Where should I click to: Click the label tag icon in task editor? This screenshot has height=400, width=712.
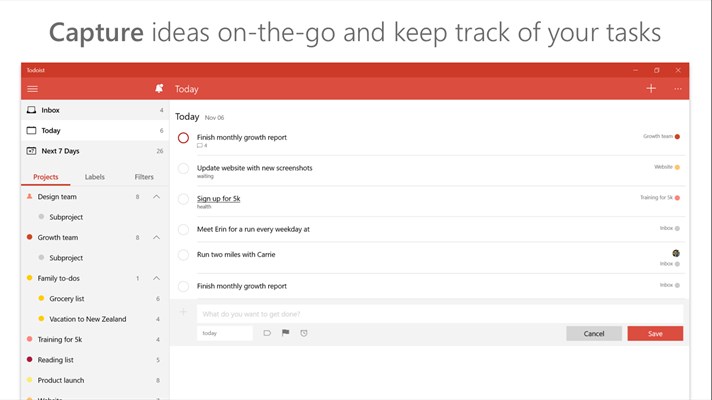[x=267, y=333]
